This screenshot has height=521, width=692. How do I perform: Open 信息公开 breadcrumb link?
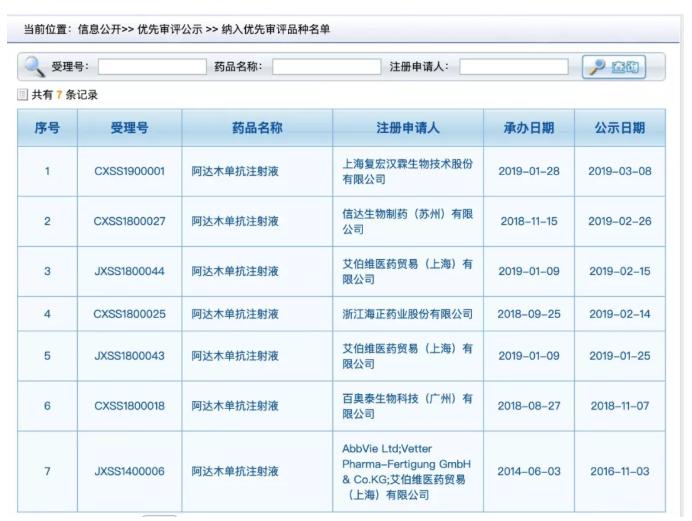point(99,30)
